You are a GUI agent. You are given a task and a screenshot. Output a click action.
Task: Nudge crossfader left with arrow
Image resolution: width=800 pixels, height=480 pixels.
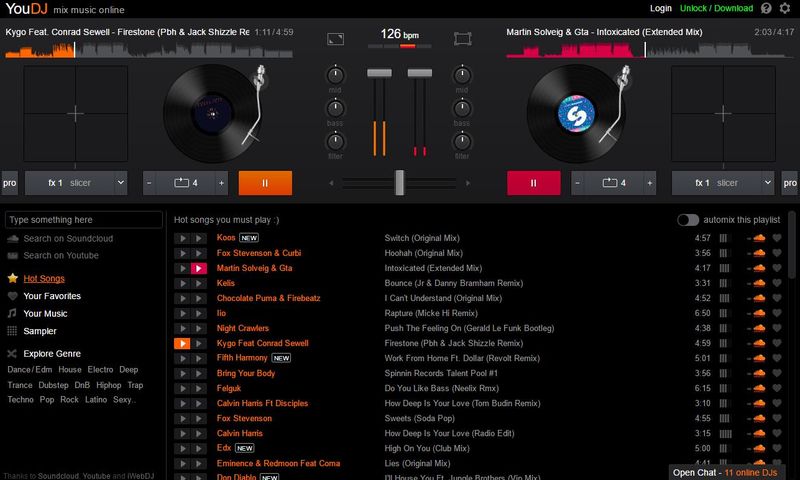click(x=332, y=183)
